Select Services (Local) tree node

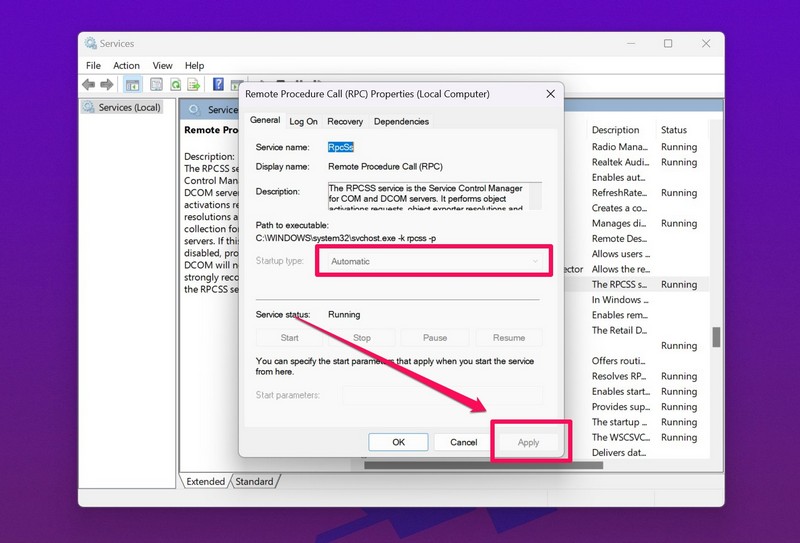(x=123, y=107)
